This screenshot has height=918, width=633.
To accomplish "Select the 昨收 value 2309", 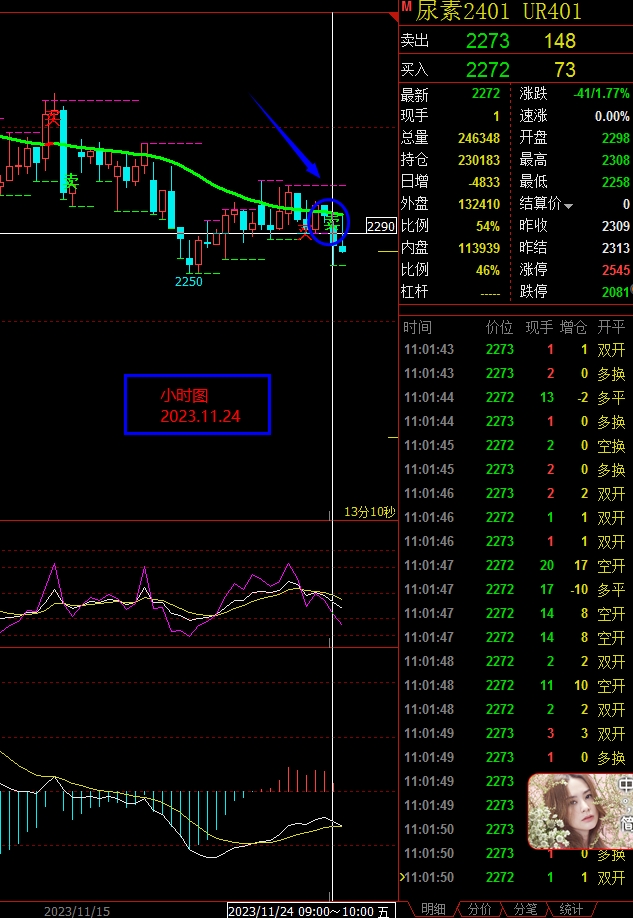I will coord(616,226).
